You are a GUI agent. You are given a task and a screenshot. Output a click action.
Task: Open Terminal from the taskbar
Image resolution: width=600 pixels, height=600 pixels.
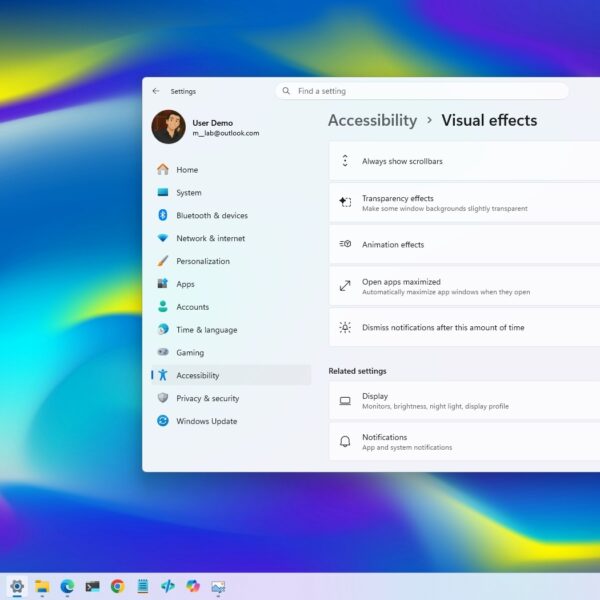click(x=92, y=586)
